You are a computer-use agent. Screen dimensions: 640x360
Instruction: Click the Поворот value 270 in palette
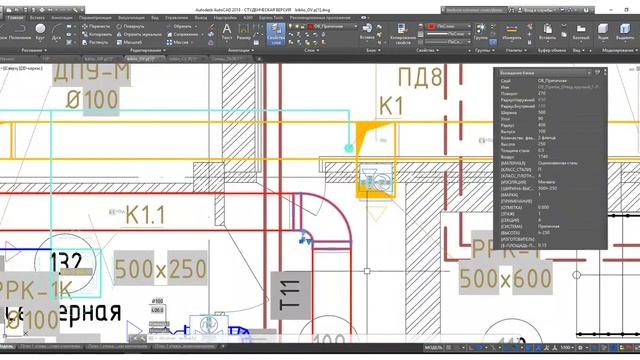(542, 93)
